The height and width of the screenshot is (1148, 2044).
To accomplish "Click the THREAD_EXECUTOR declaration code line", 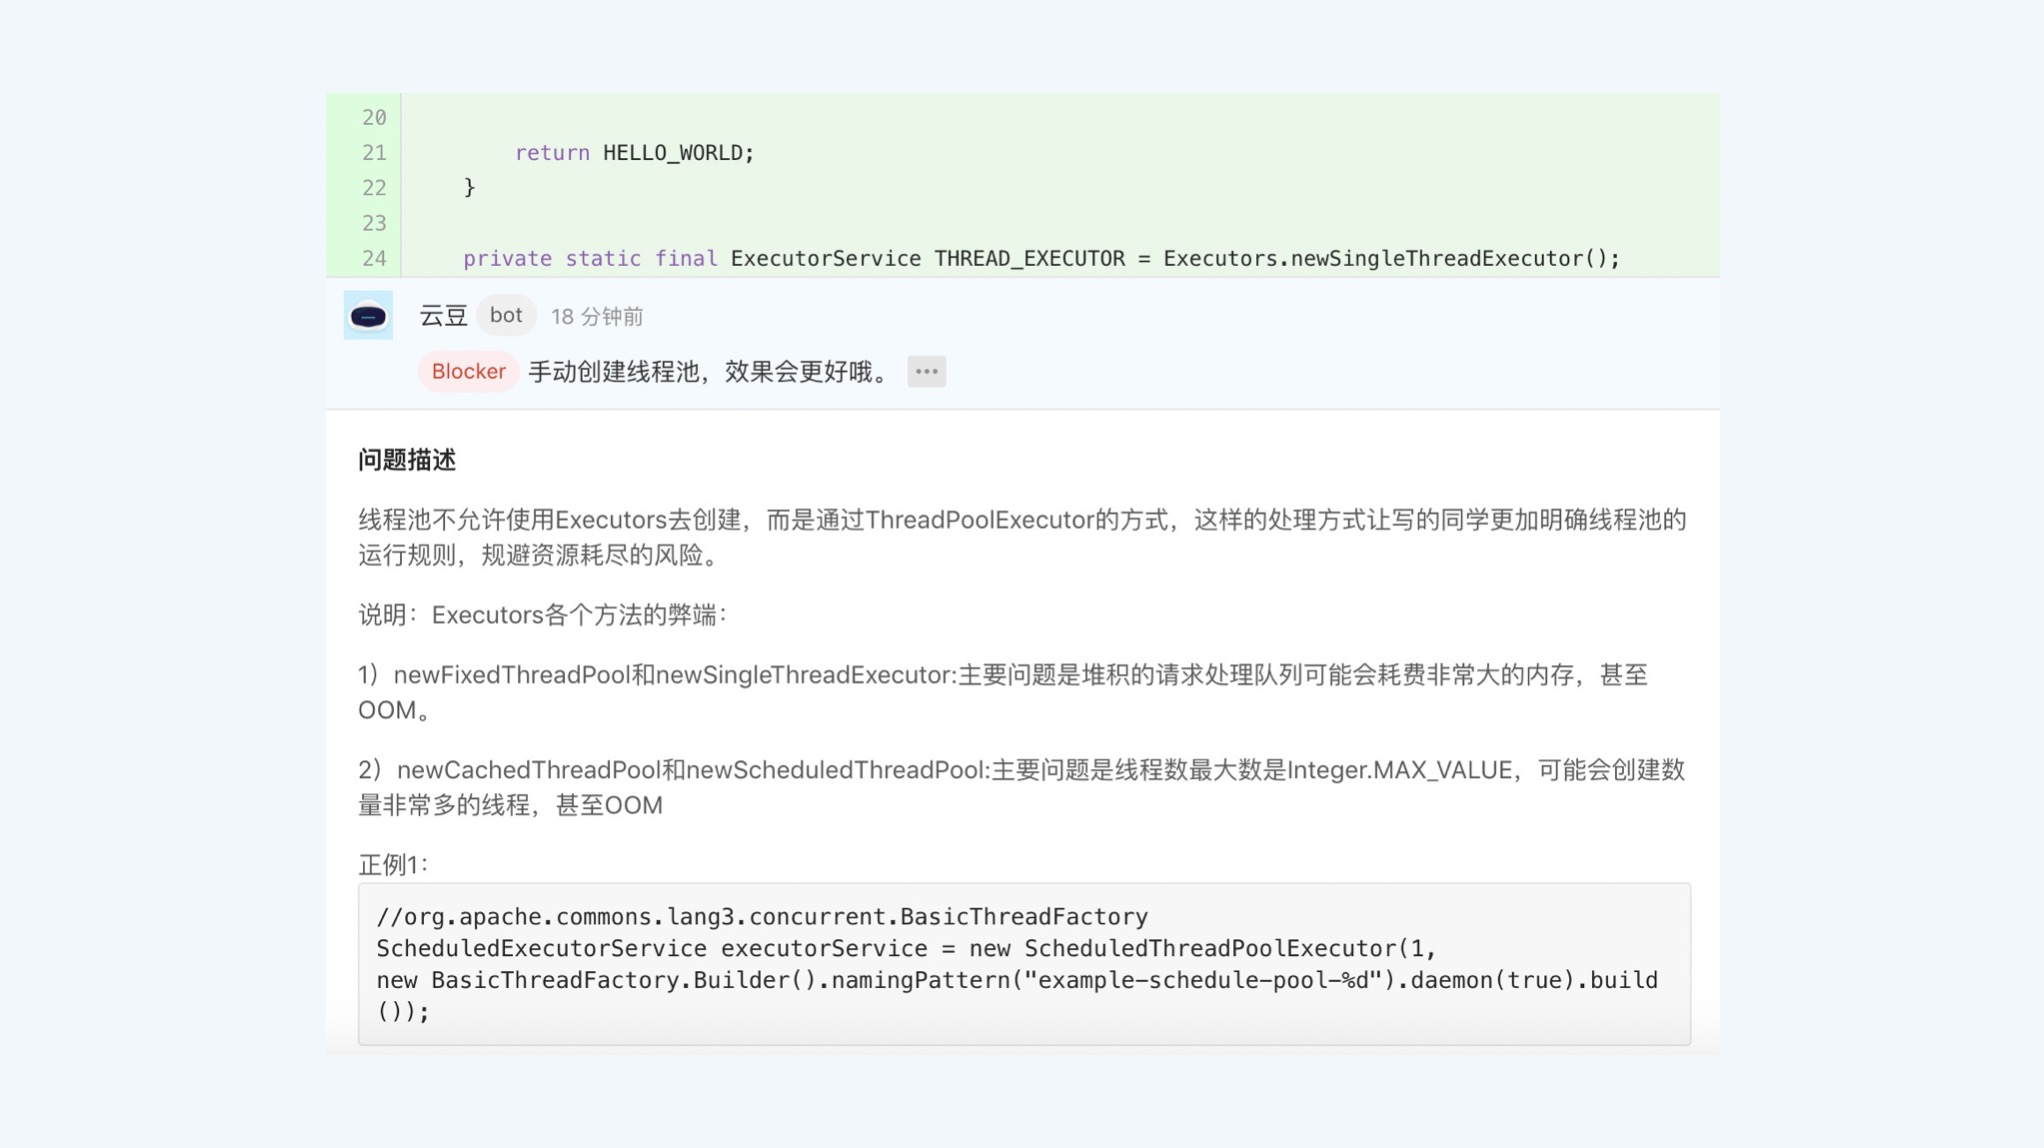I will click(1041, 259).
